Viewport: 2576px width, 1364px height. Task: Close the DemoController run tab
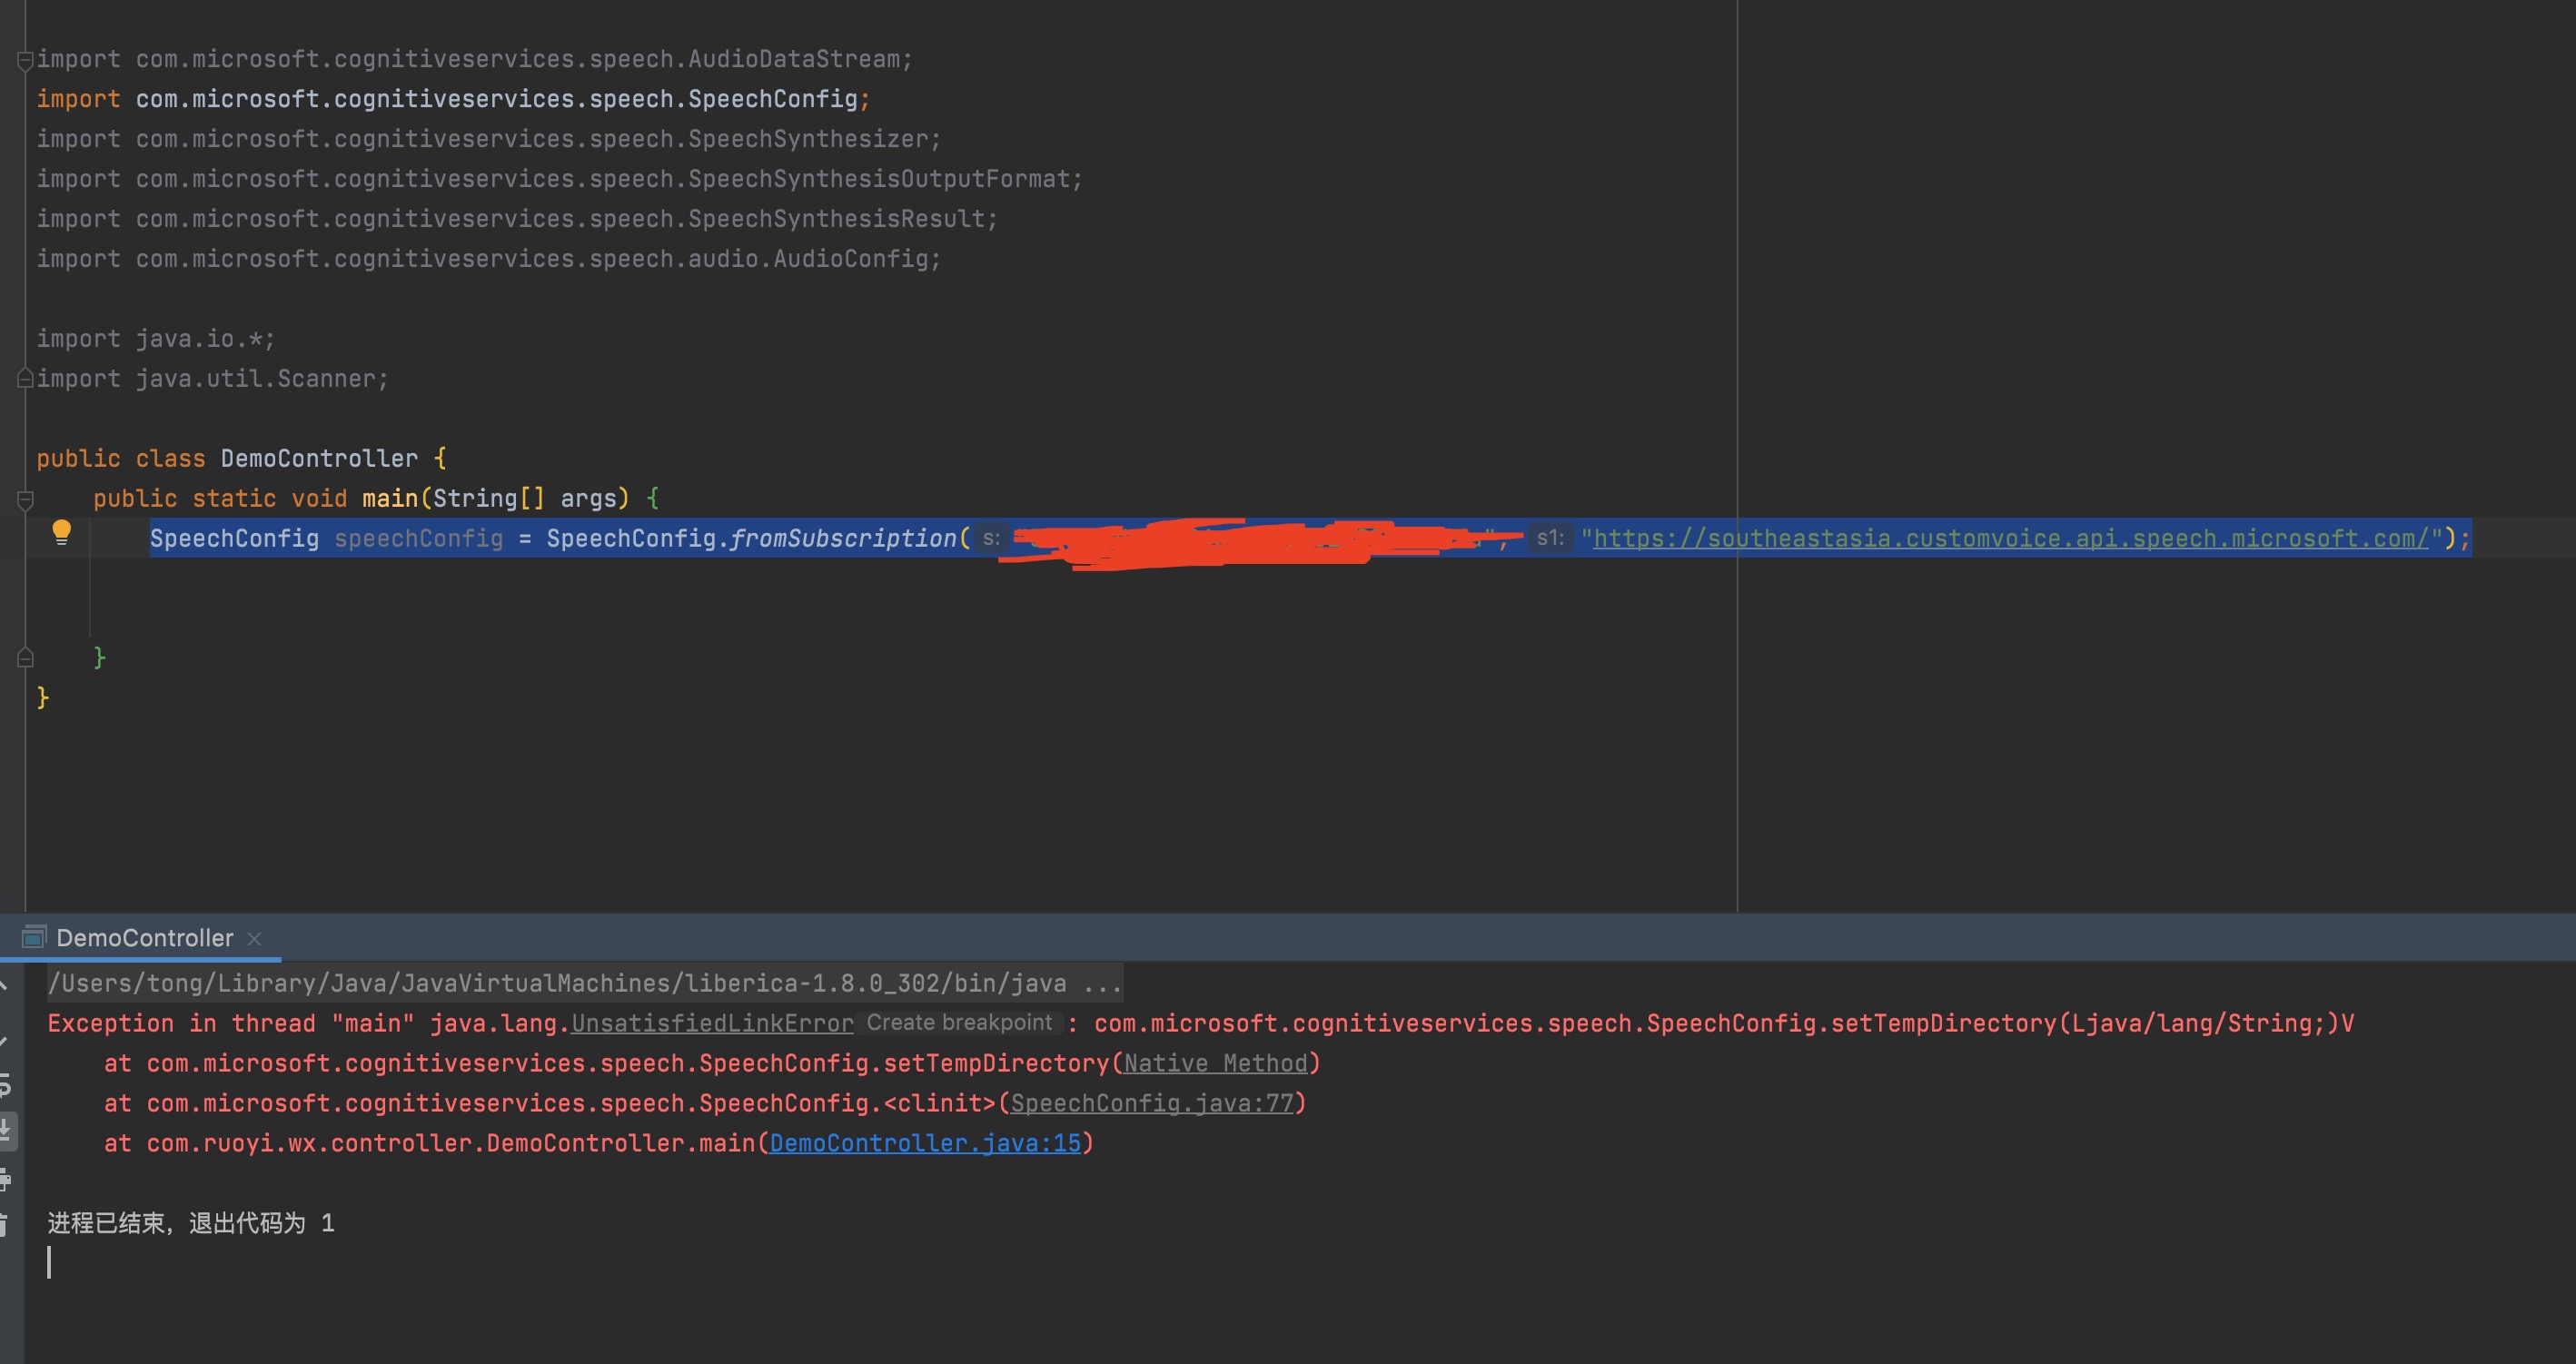click(x=254, y=938)
